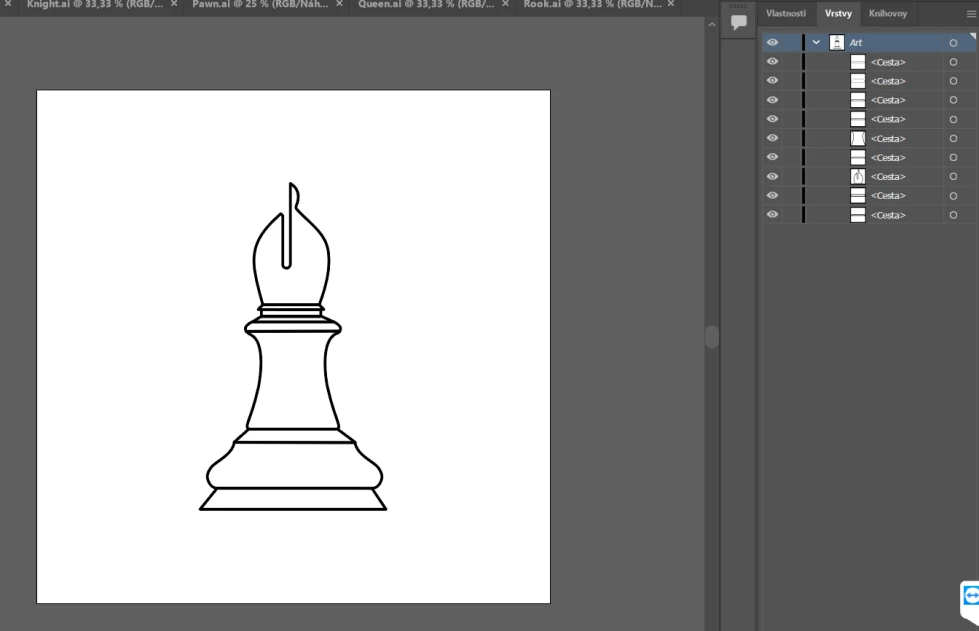Click the trapezoid base of the bishop
This screenshot has width=979, height=631.
tap(293, 499)
